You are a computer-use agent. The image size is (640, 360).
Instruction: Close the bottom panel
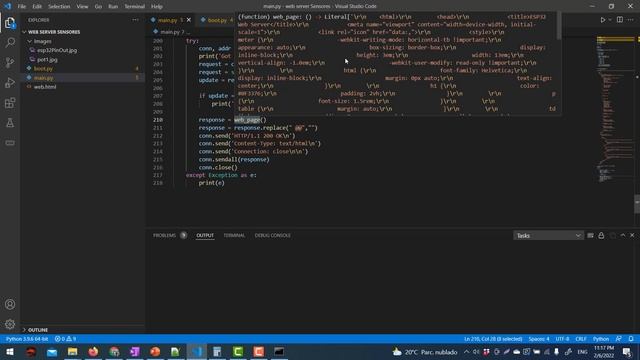tap(632, 236)
